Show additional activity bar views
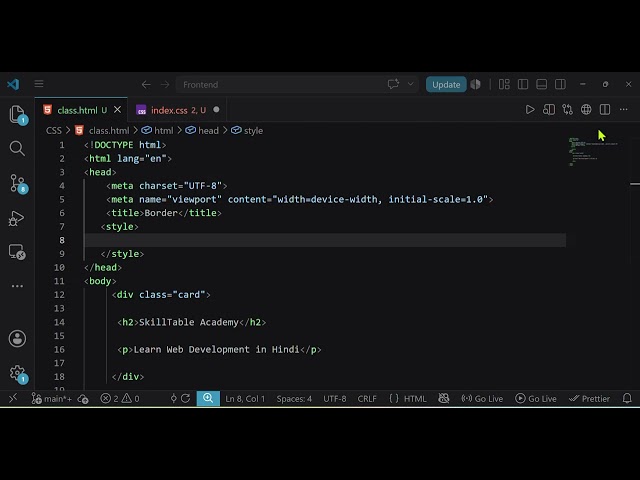The height and width of the screenshot is (480, 640). [x=17, y=286]
